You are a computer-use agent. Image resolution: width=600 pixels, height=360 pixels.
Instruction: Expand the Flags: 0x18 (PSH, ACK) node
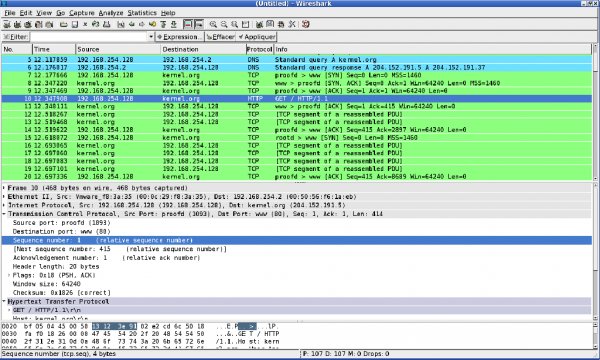(x=9, y=275)
